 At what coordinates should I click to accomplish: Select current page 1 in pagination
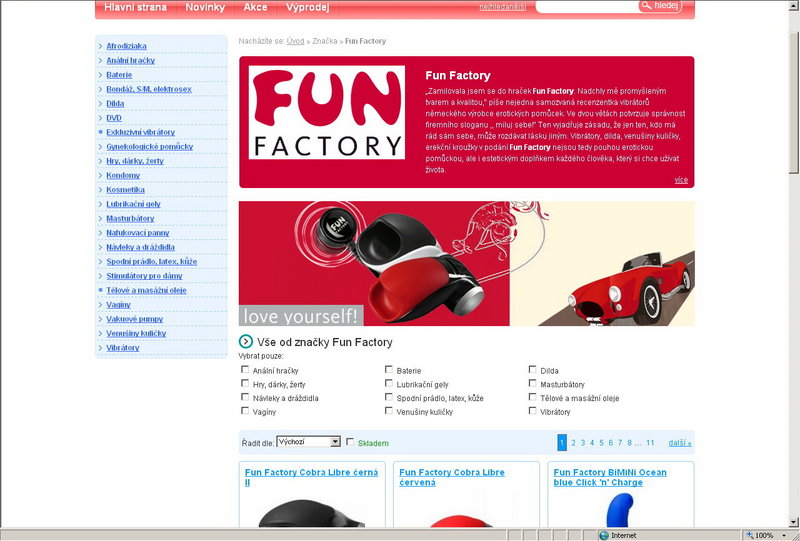(x=562, y=442)
